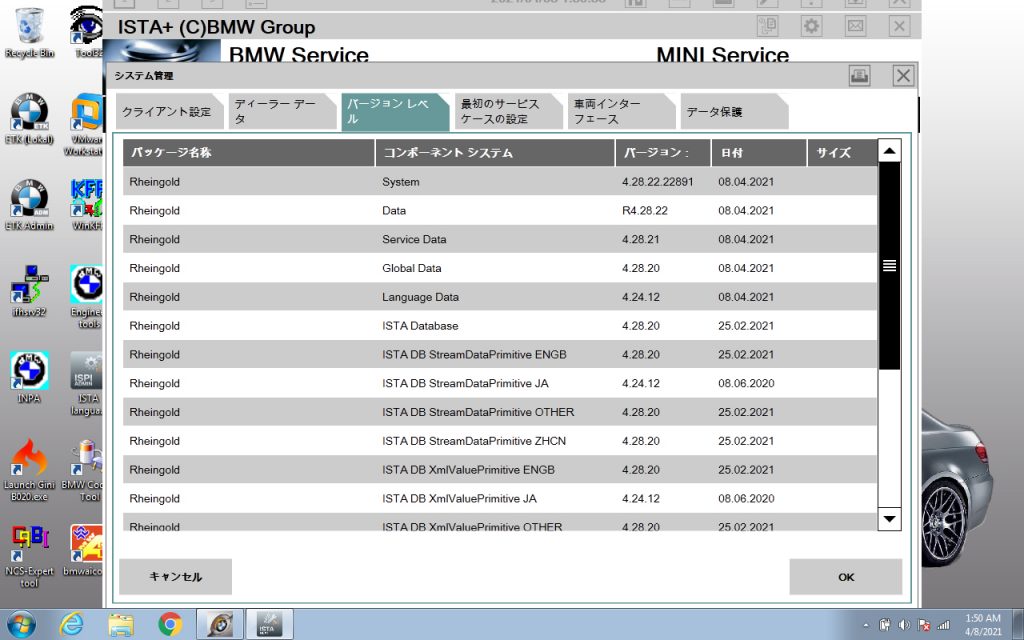Click the コンポーネント システム column header

click(495, 153)
